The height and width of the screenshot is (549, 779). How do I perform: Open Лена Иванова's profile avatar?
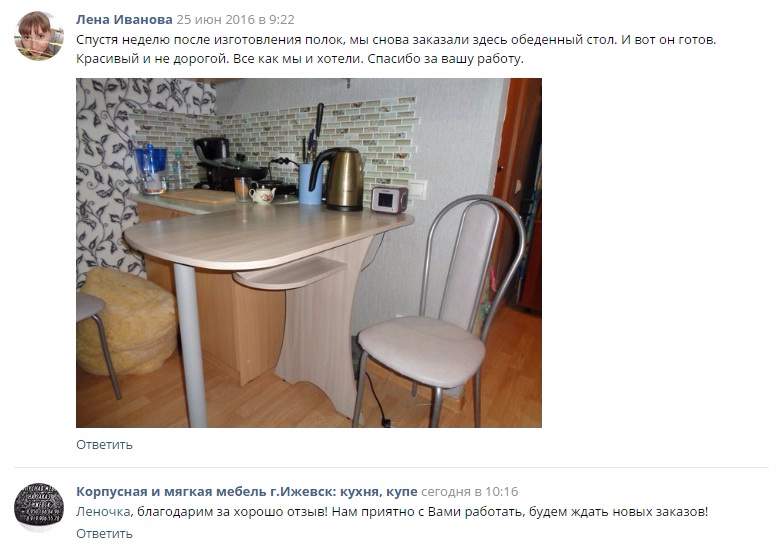pyautogui.click(x=39, y=36)
